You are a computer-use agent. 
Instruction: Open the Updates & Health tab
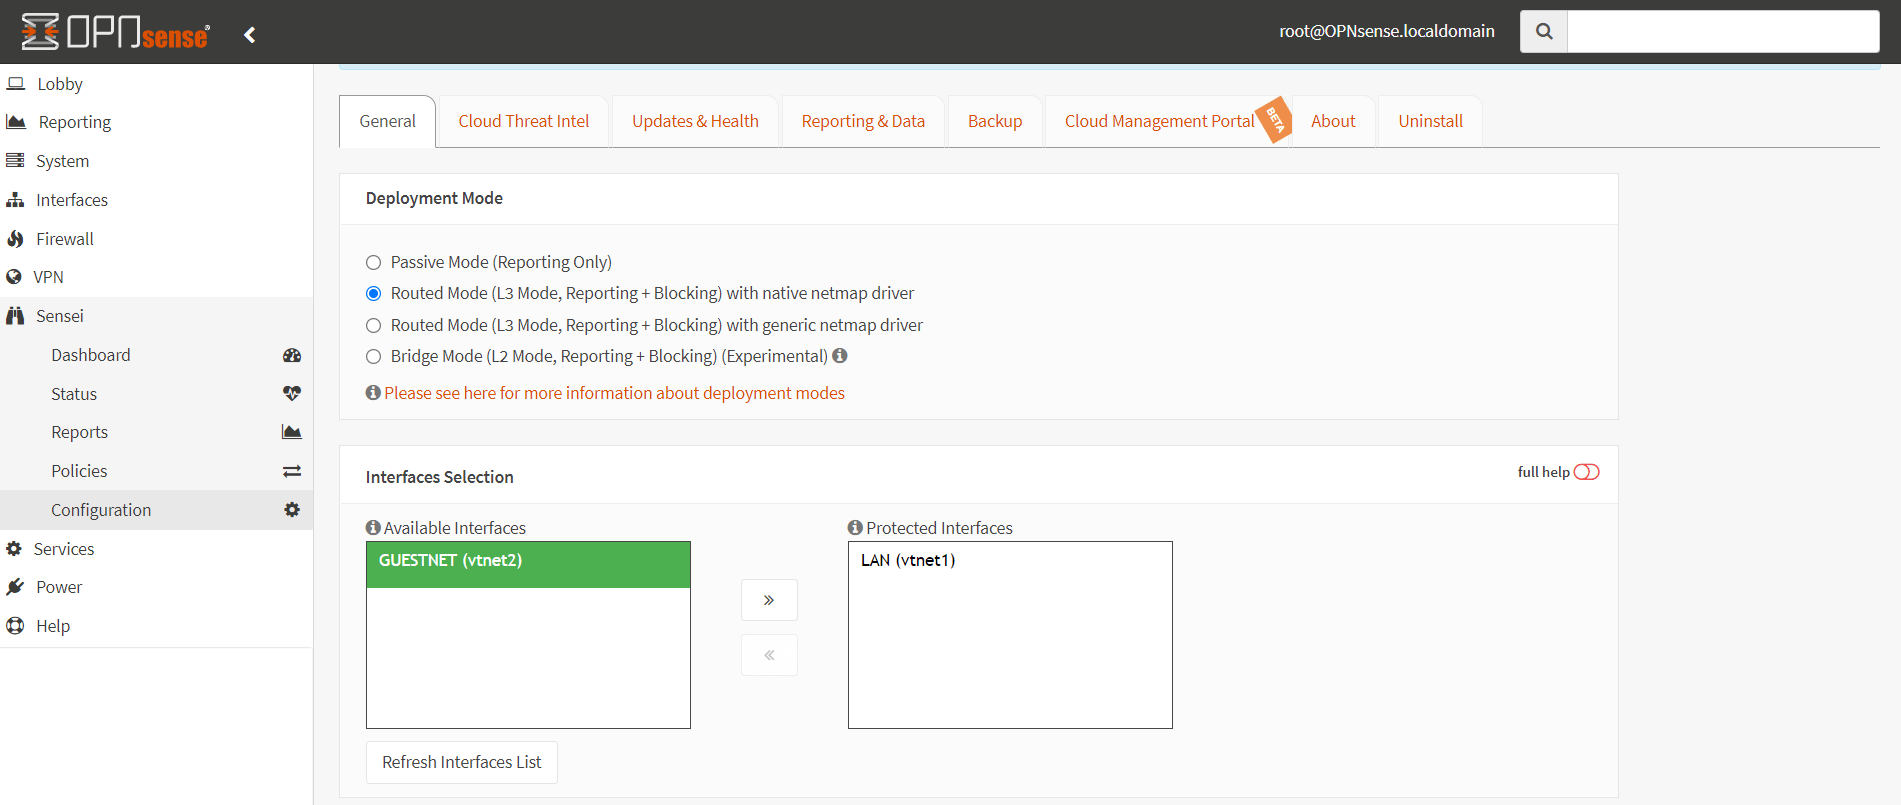point(695,121)
